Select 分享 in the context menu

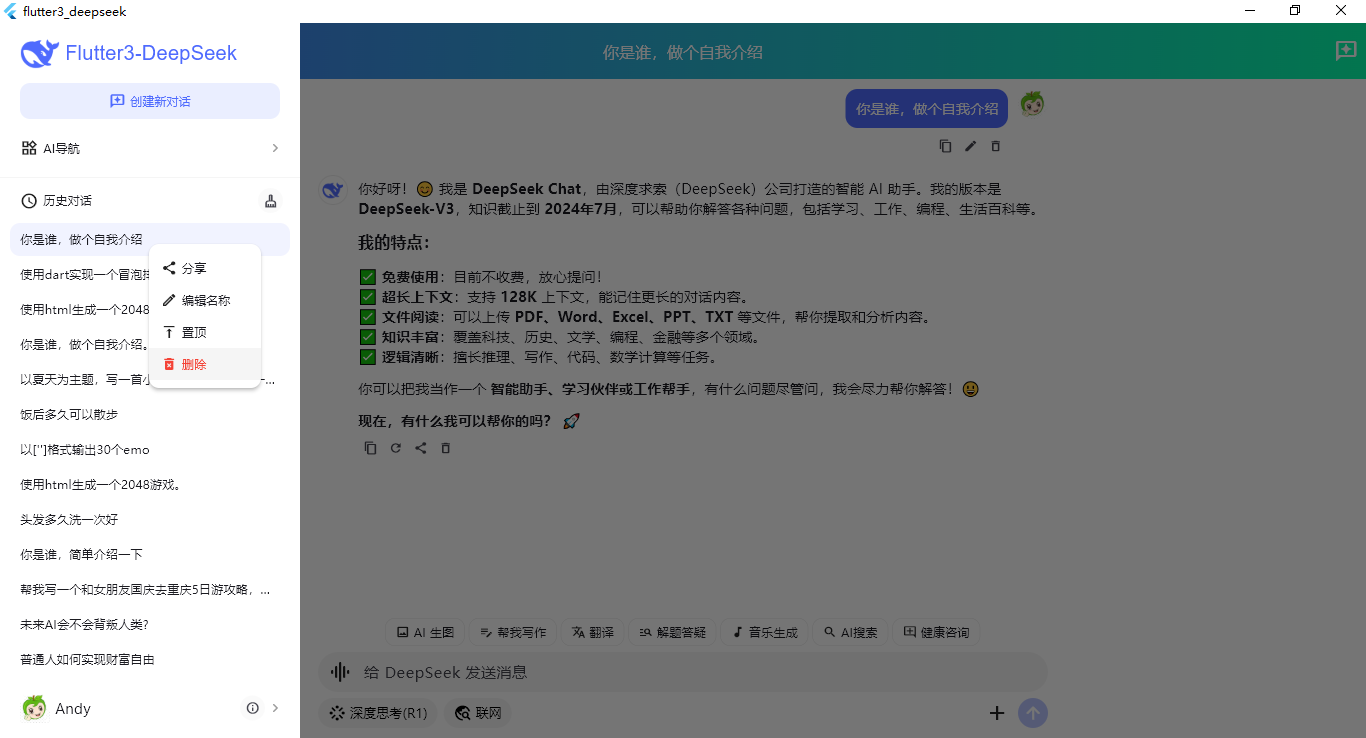[205, 268]
